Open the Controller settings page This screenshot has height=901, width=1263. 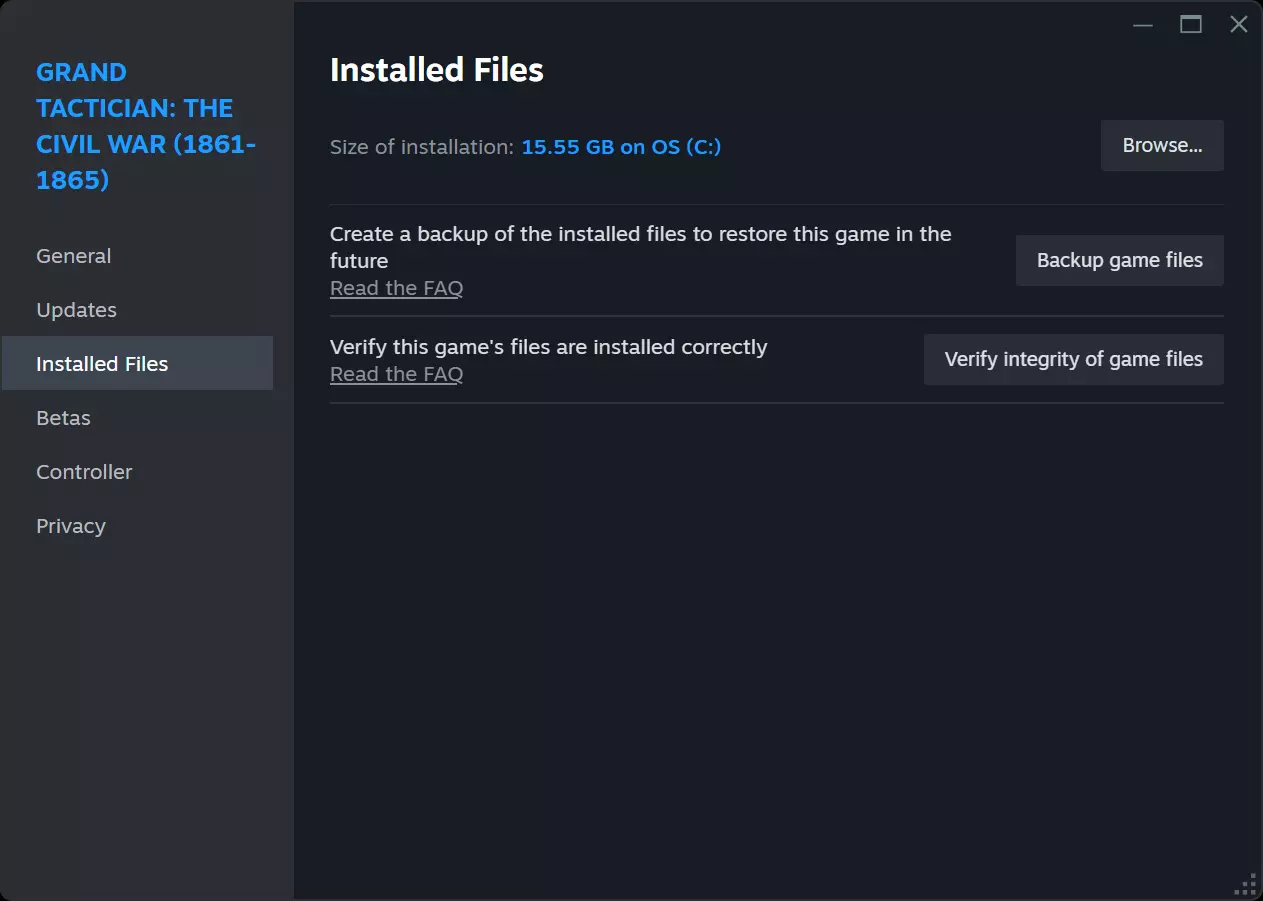pos(84,472)
